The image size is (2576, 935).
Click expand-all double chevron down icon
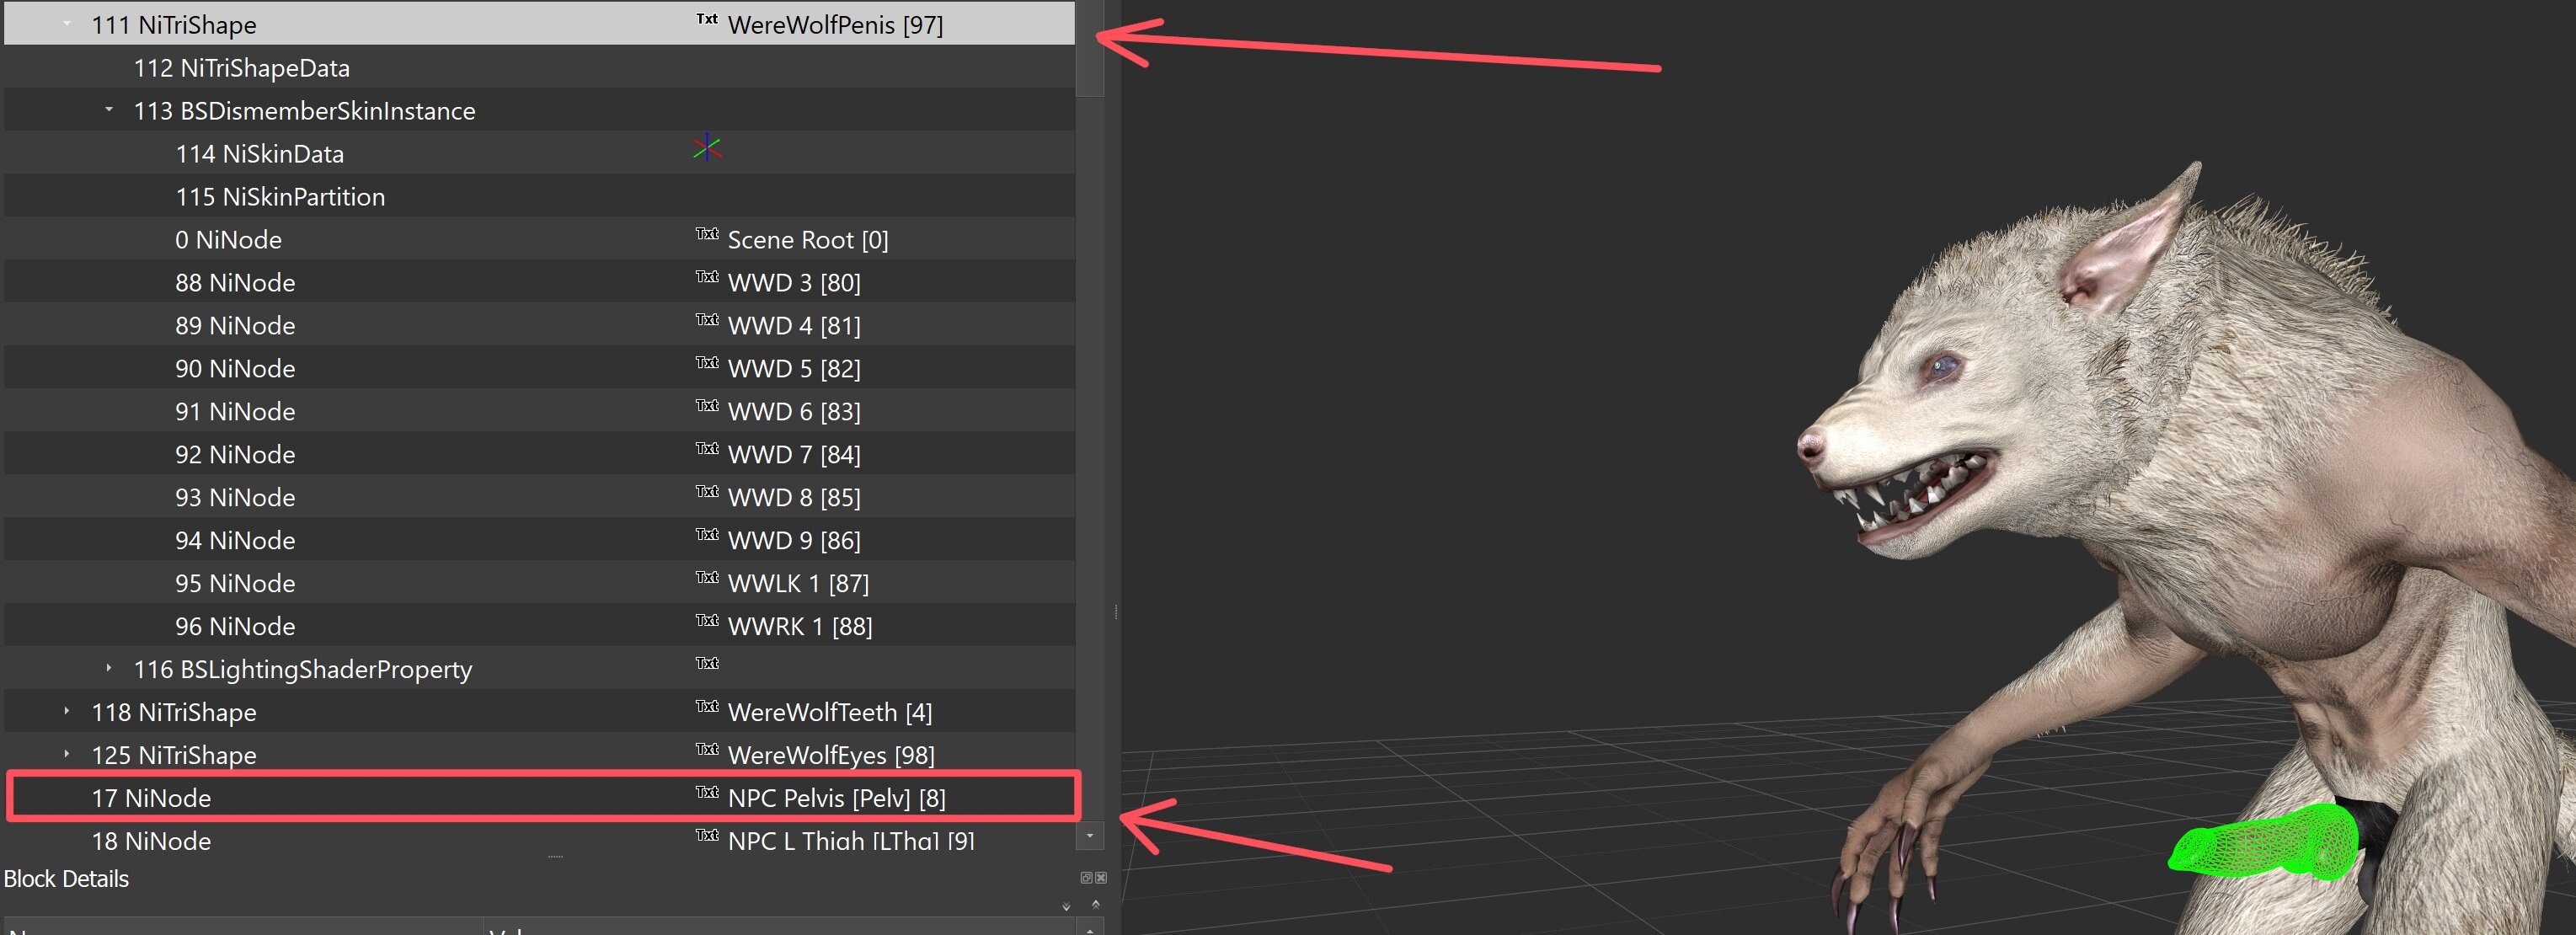pos(1066,907)
